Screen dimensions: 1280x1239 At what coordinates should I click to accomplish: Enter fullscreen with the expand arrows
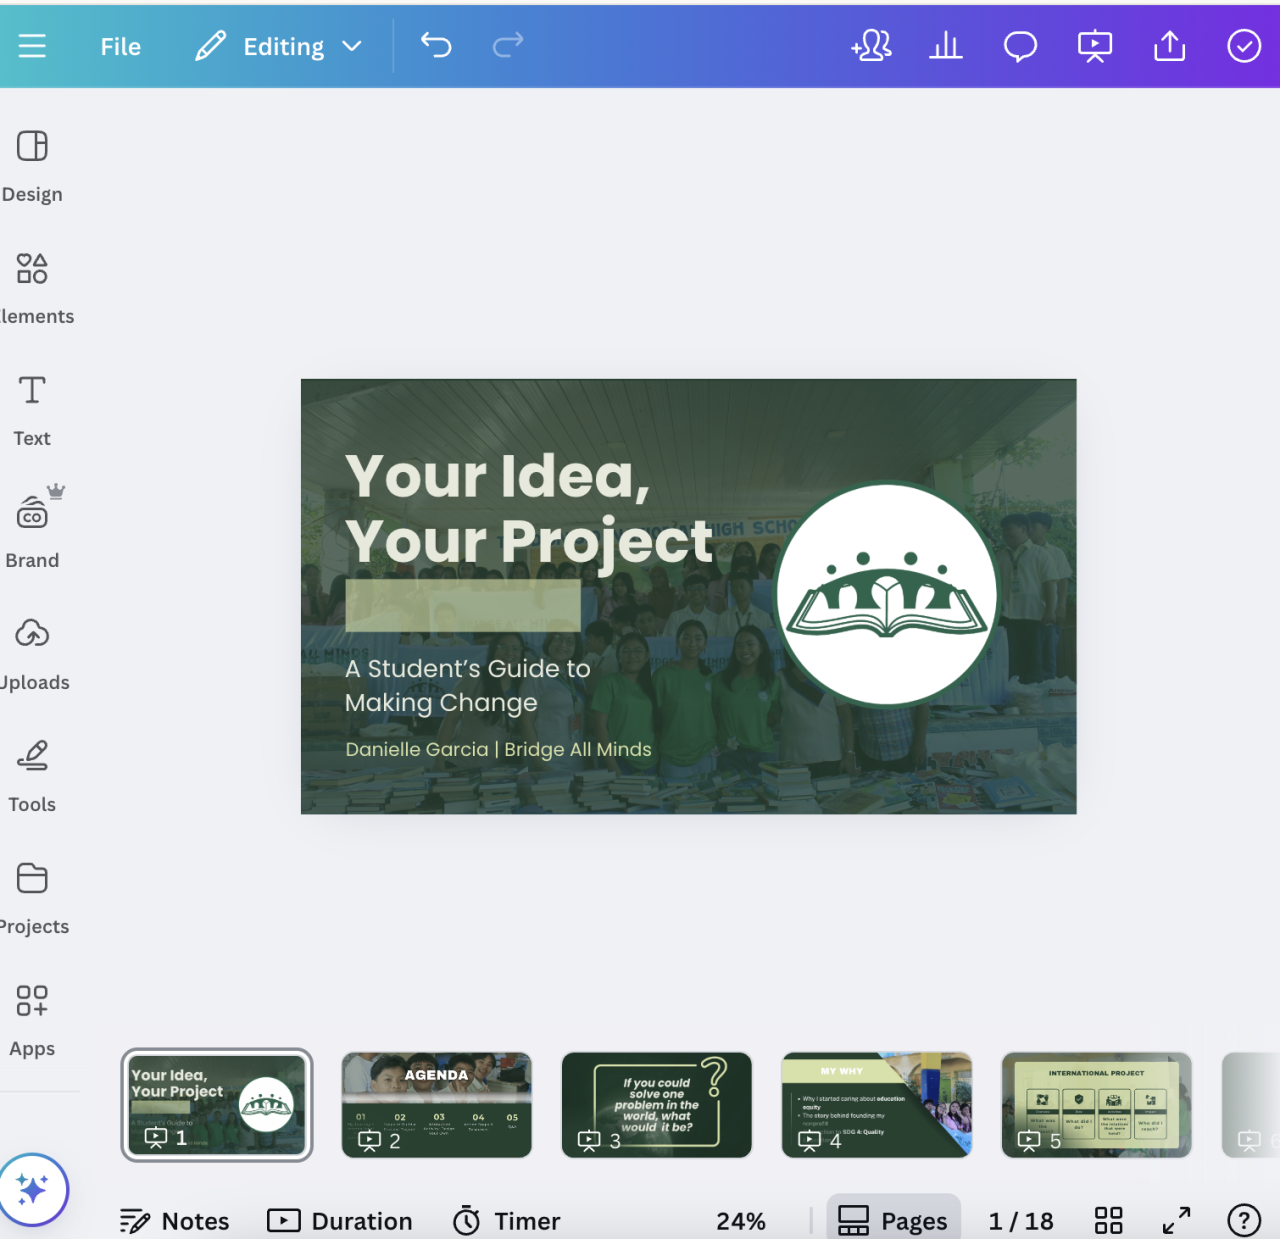coord(1176,1221)
